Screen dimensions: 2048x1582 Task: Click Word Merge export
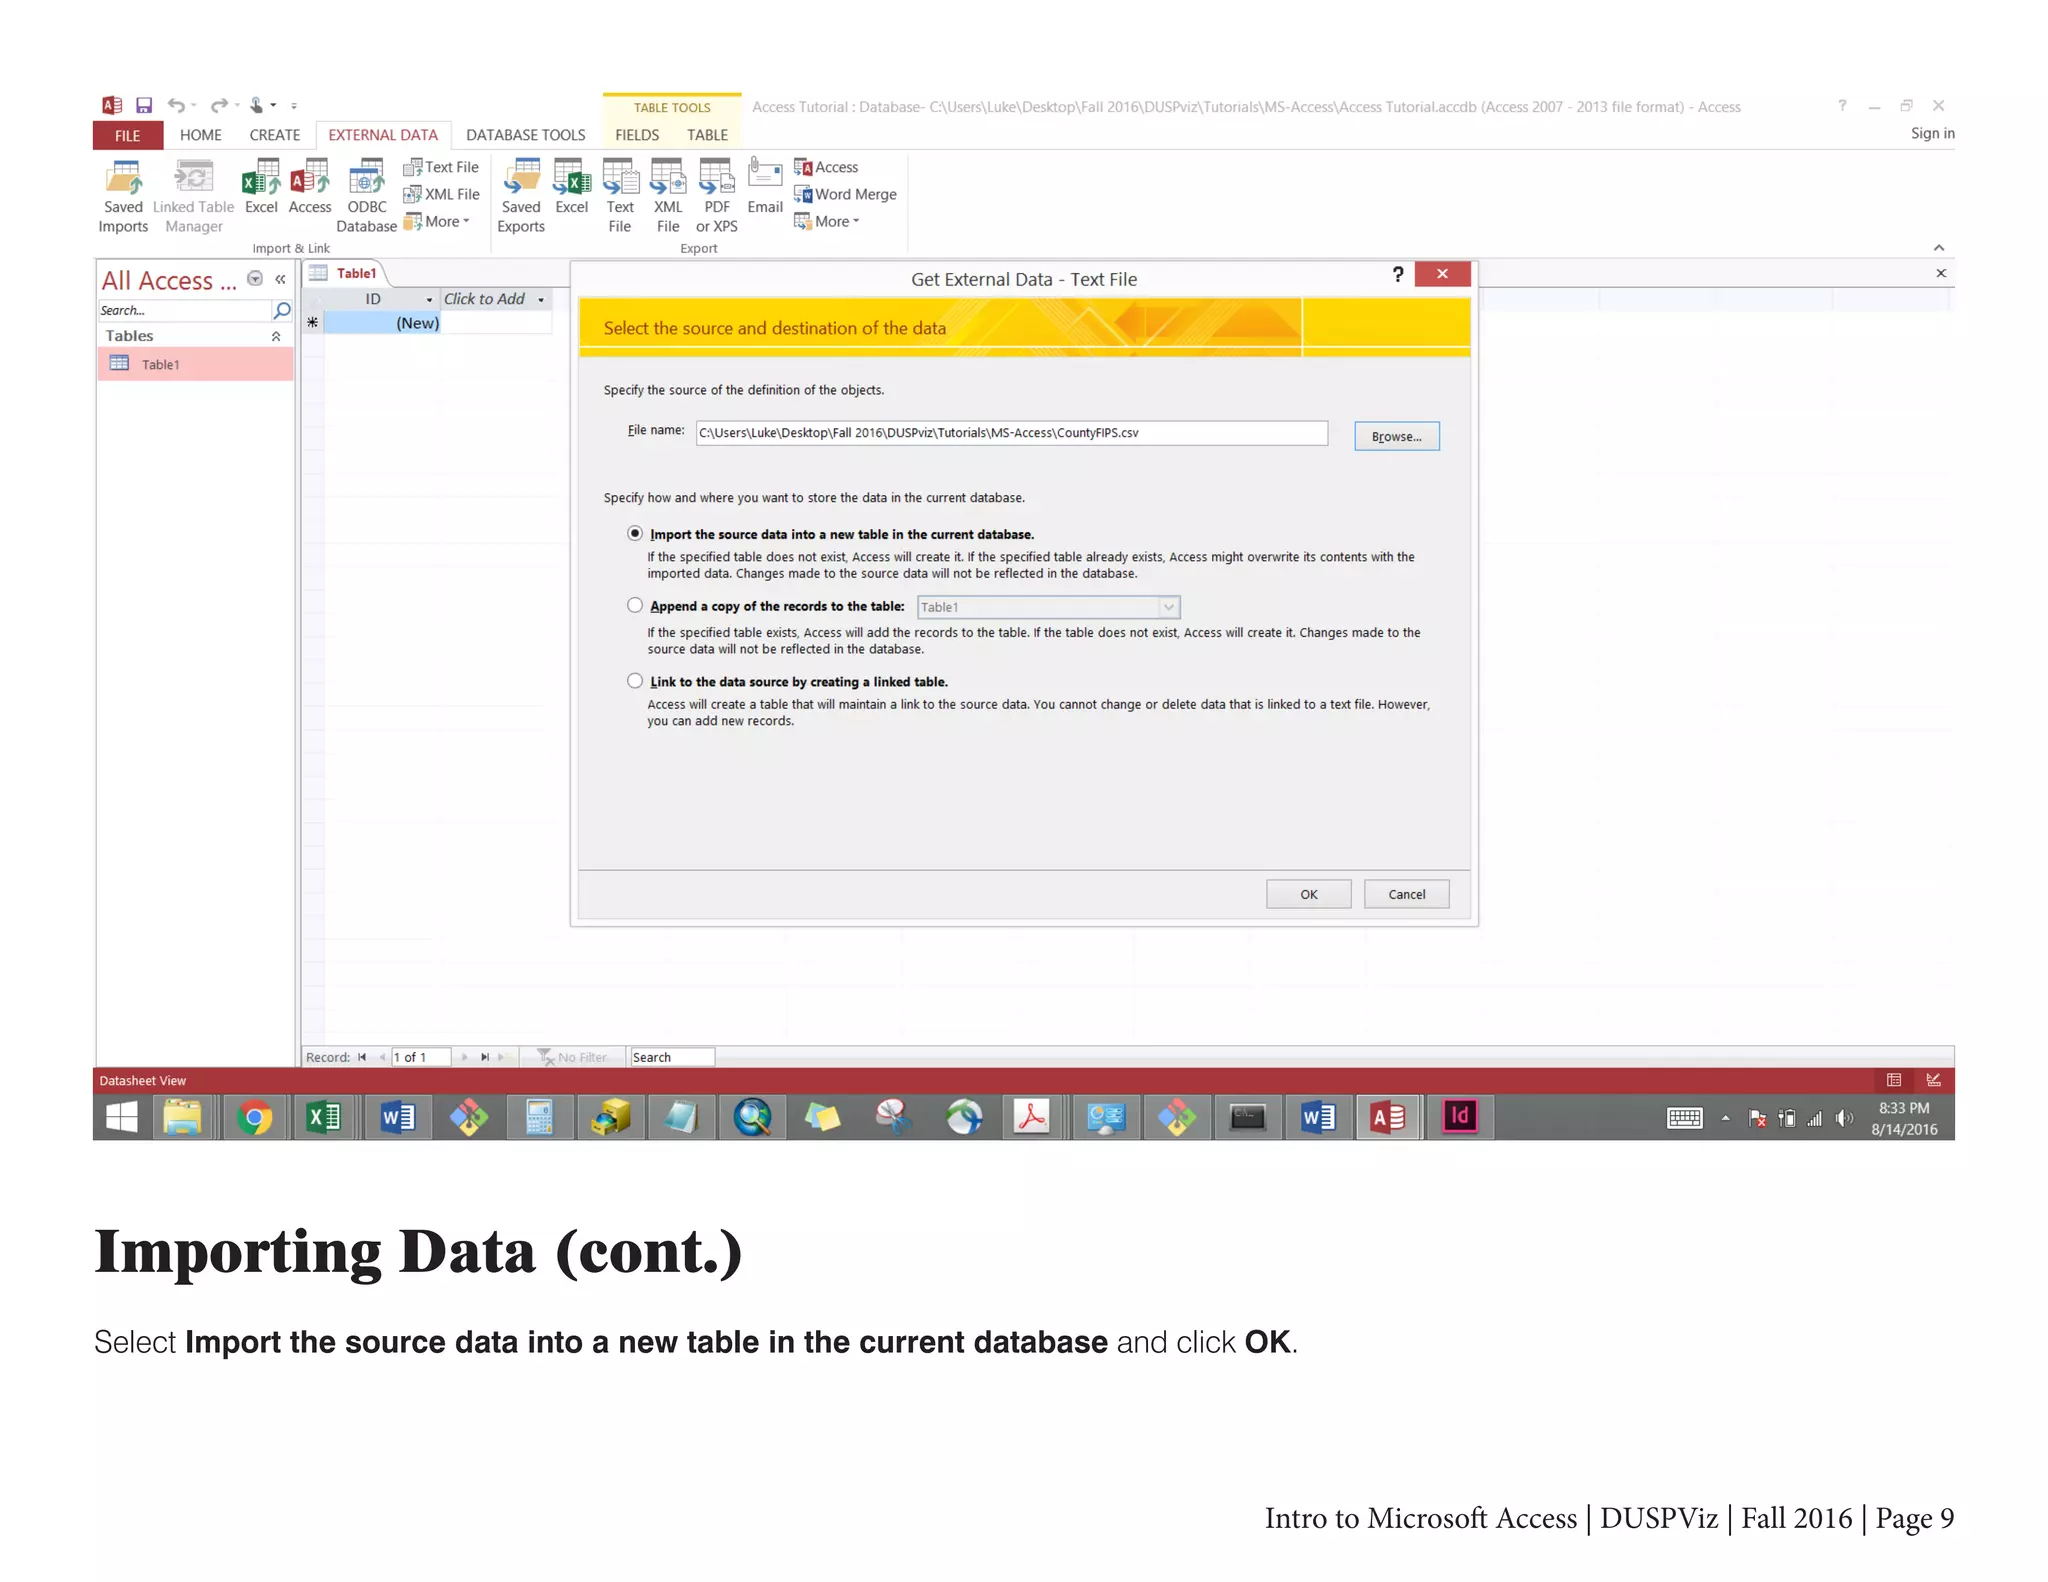click(845, 194)
